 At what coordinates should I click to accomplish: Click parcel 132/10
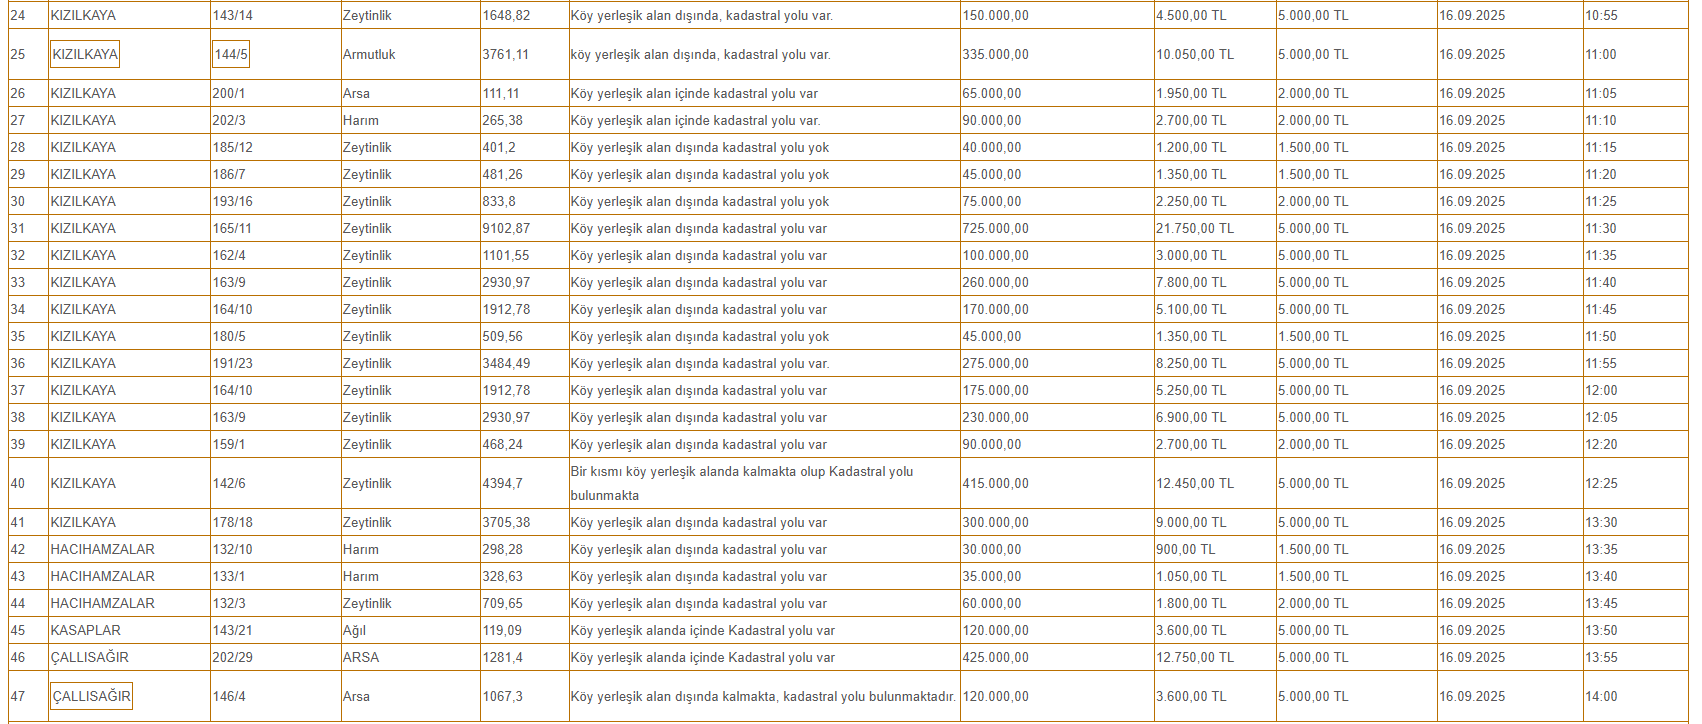coord(232,549)
